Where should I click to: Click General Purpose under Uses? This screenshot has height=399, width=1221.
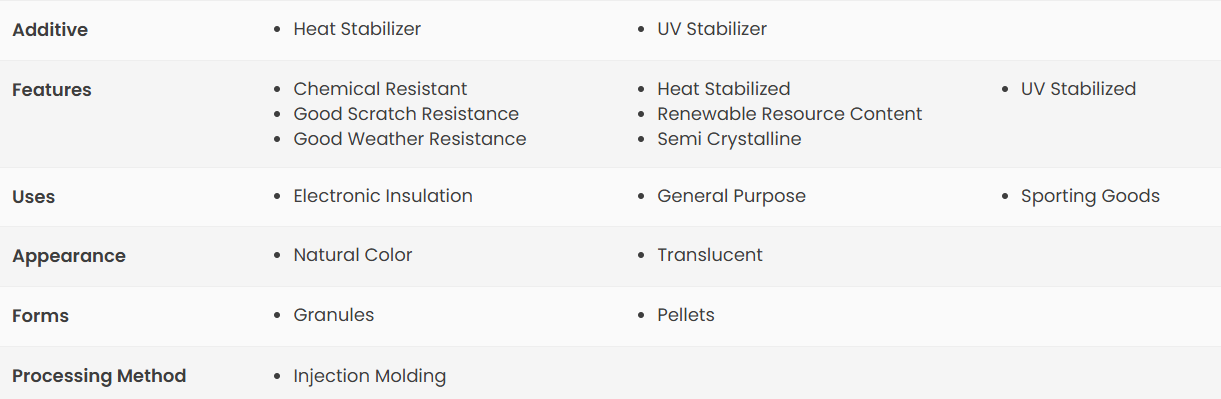click(731, 196)
